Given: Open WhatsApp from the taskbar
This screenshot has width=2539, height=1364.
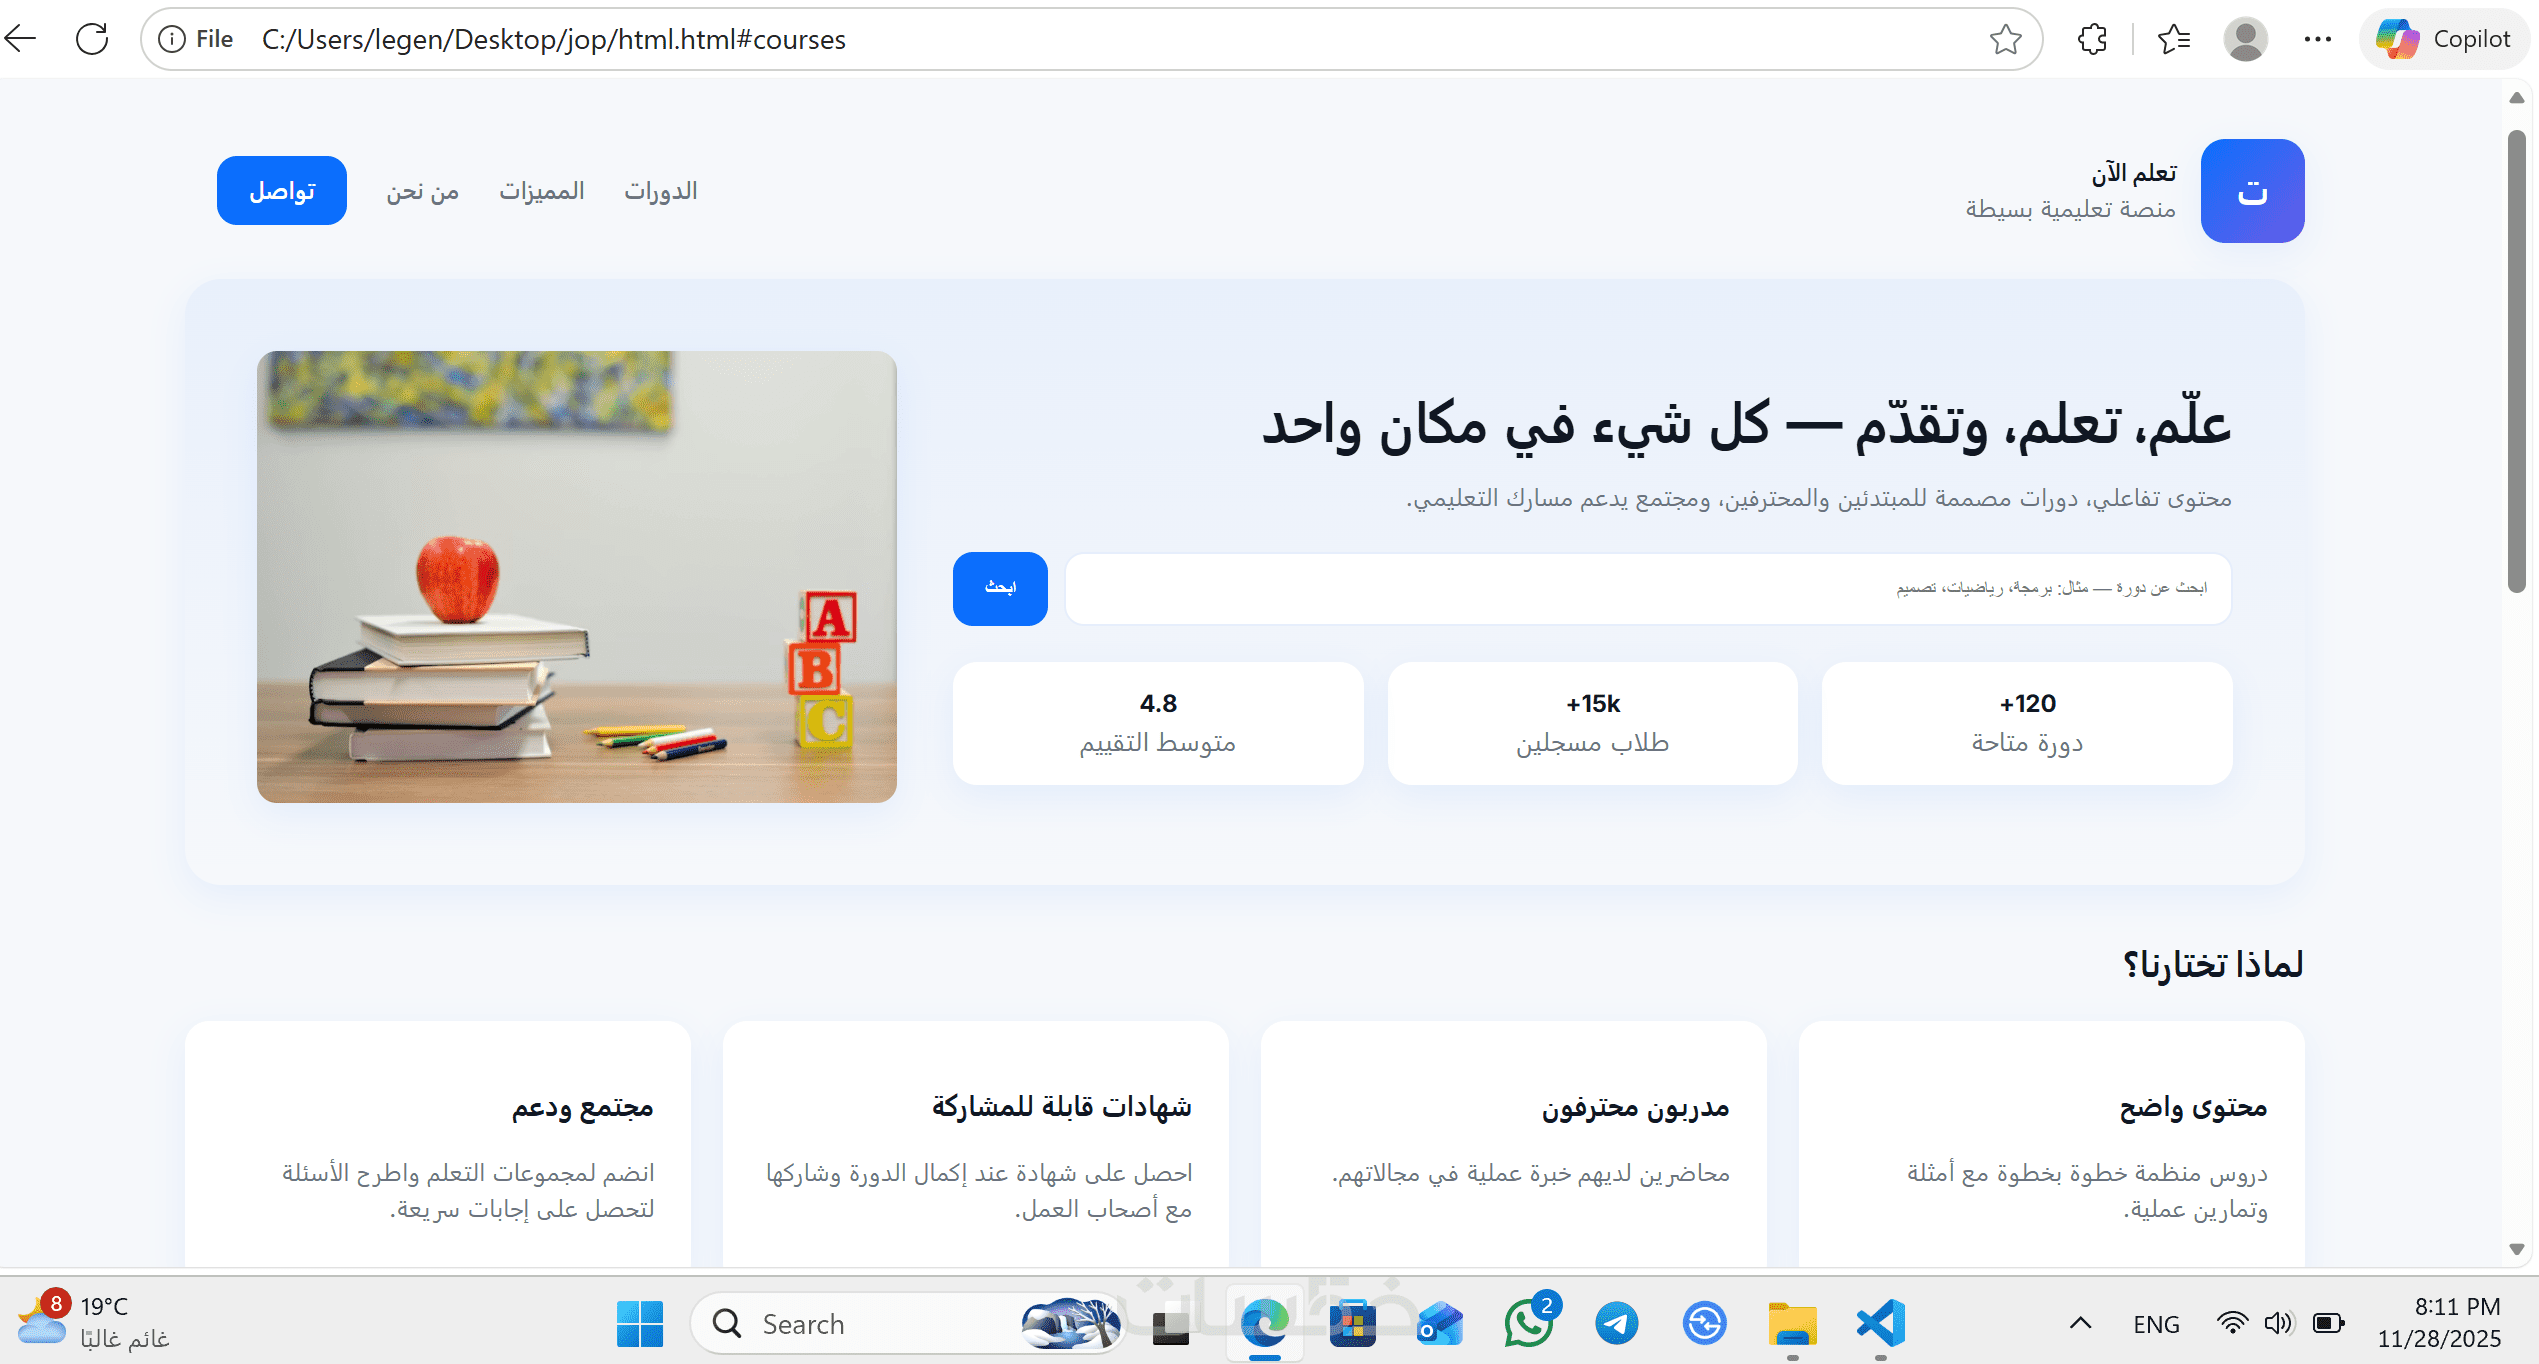Looking at the screenshot, I should pos(1528,1324).
